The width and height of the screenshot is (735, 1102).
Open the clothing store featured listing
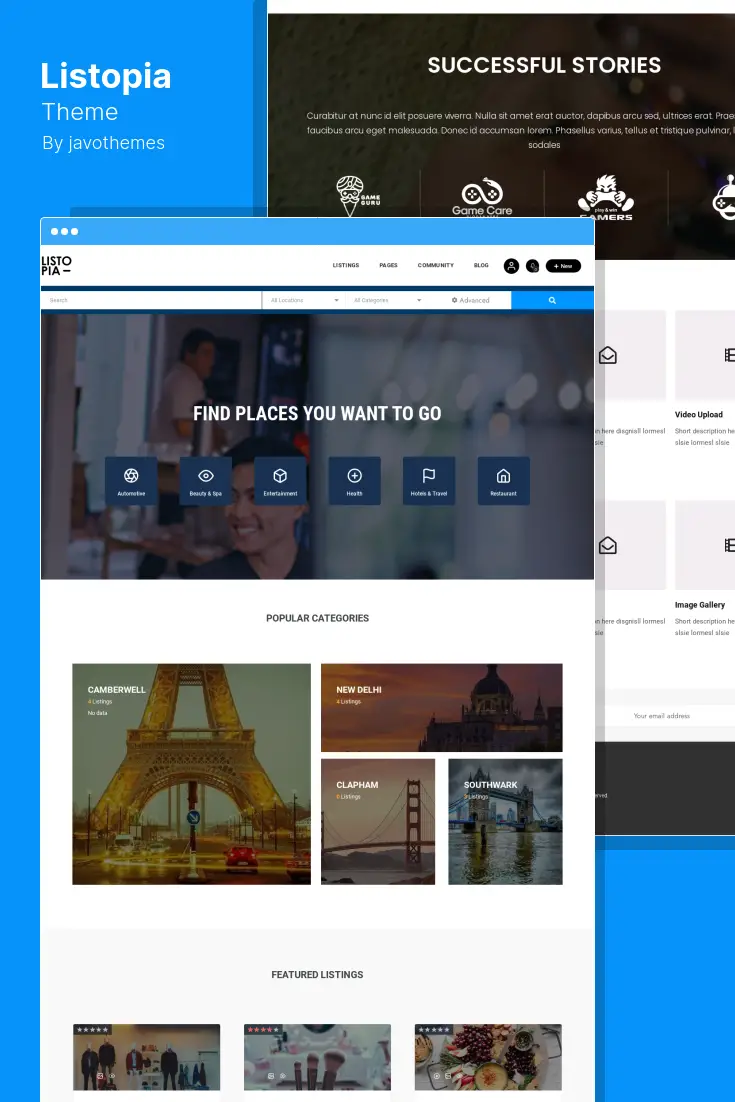[x=146, y=1057]
